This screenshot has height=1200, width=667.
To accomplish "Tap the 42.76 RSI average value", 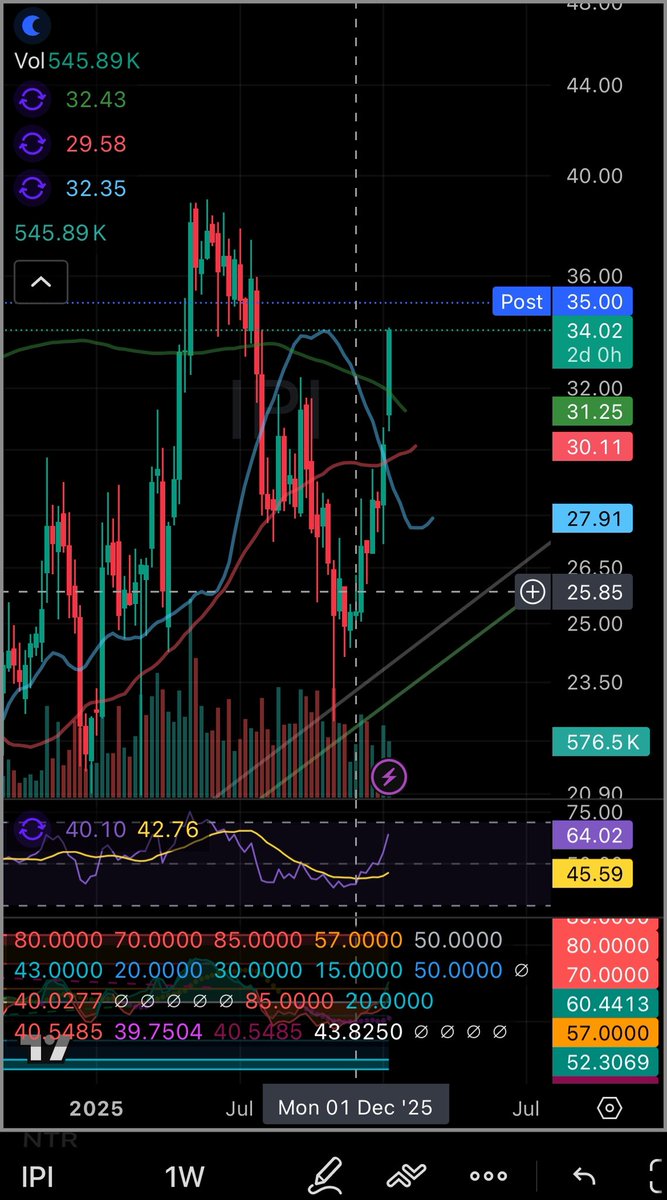I will point(169,829).
